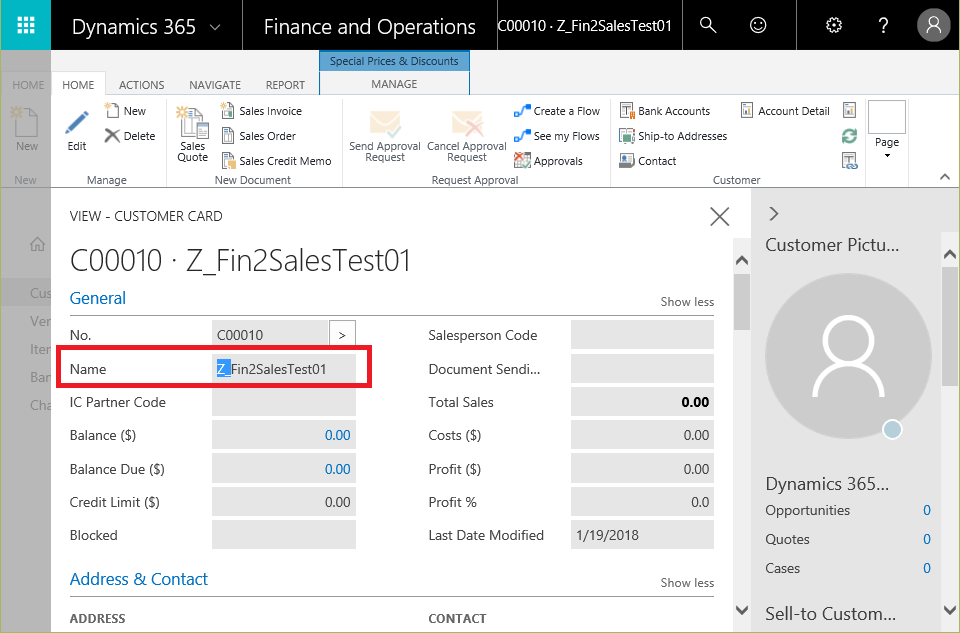The width and height of the screenshot is (960, 633).
Task: Click See my Flows
Action: pyautogui.click(x=557, y=136)
